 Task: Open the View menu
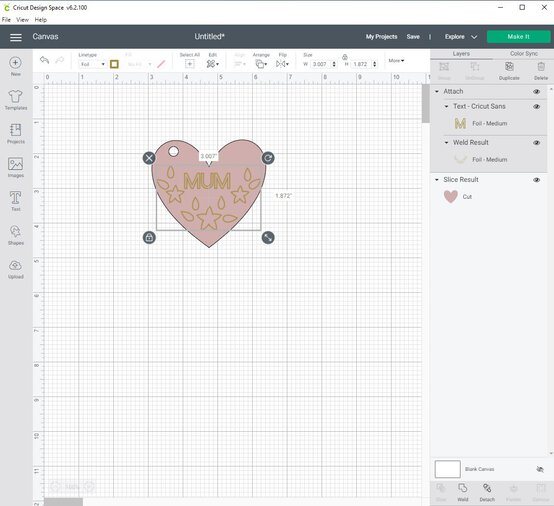22,20
